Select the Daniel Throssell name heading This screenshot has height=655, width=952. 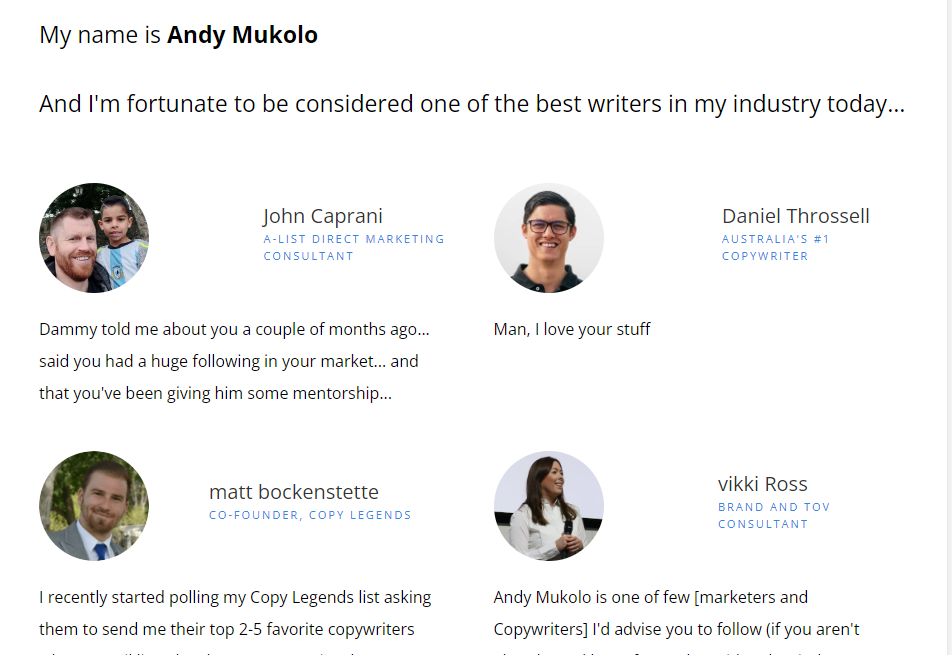tap(795, 216)
